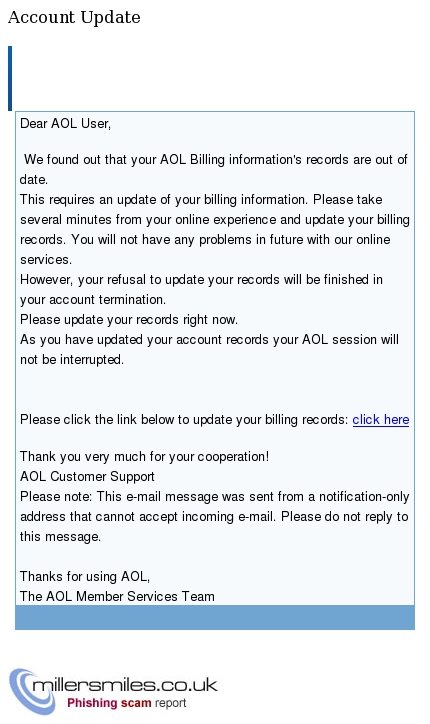The image size is (430, 724).
Task: Click 'The AOL Member Services Team' text
Action: coord(117,597)
